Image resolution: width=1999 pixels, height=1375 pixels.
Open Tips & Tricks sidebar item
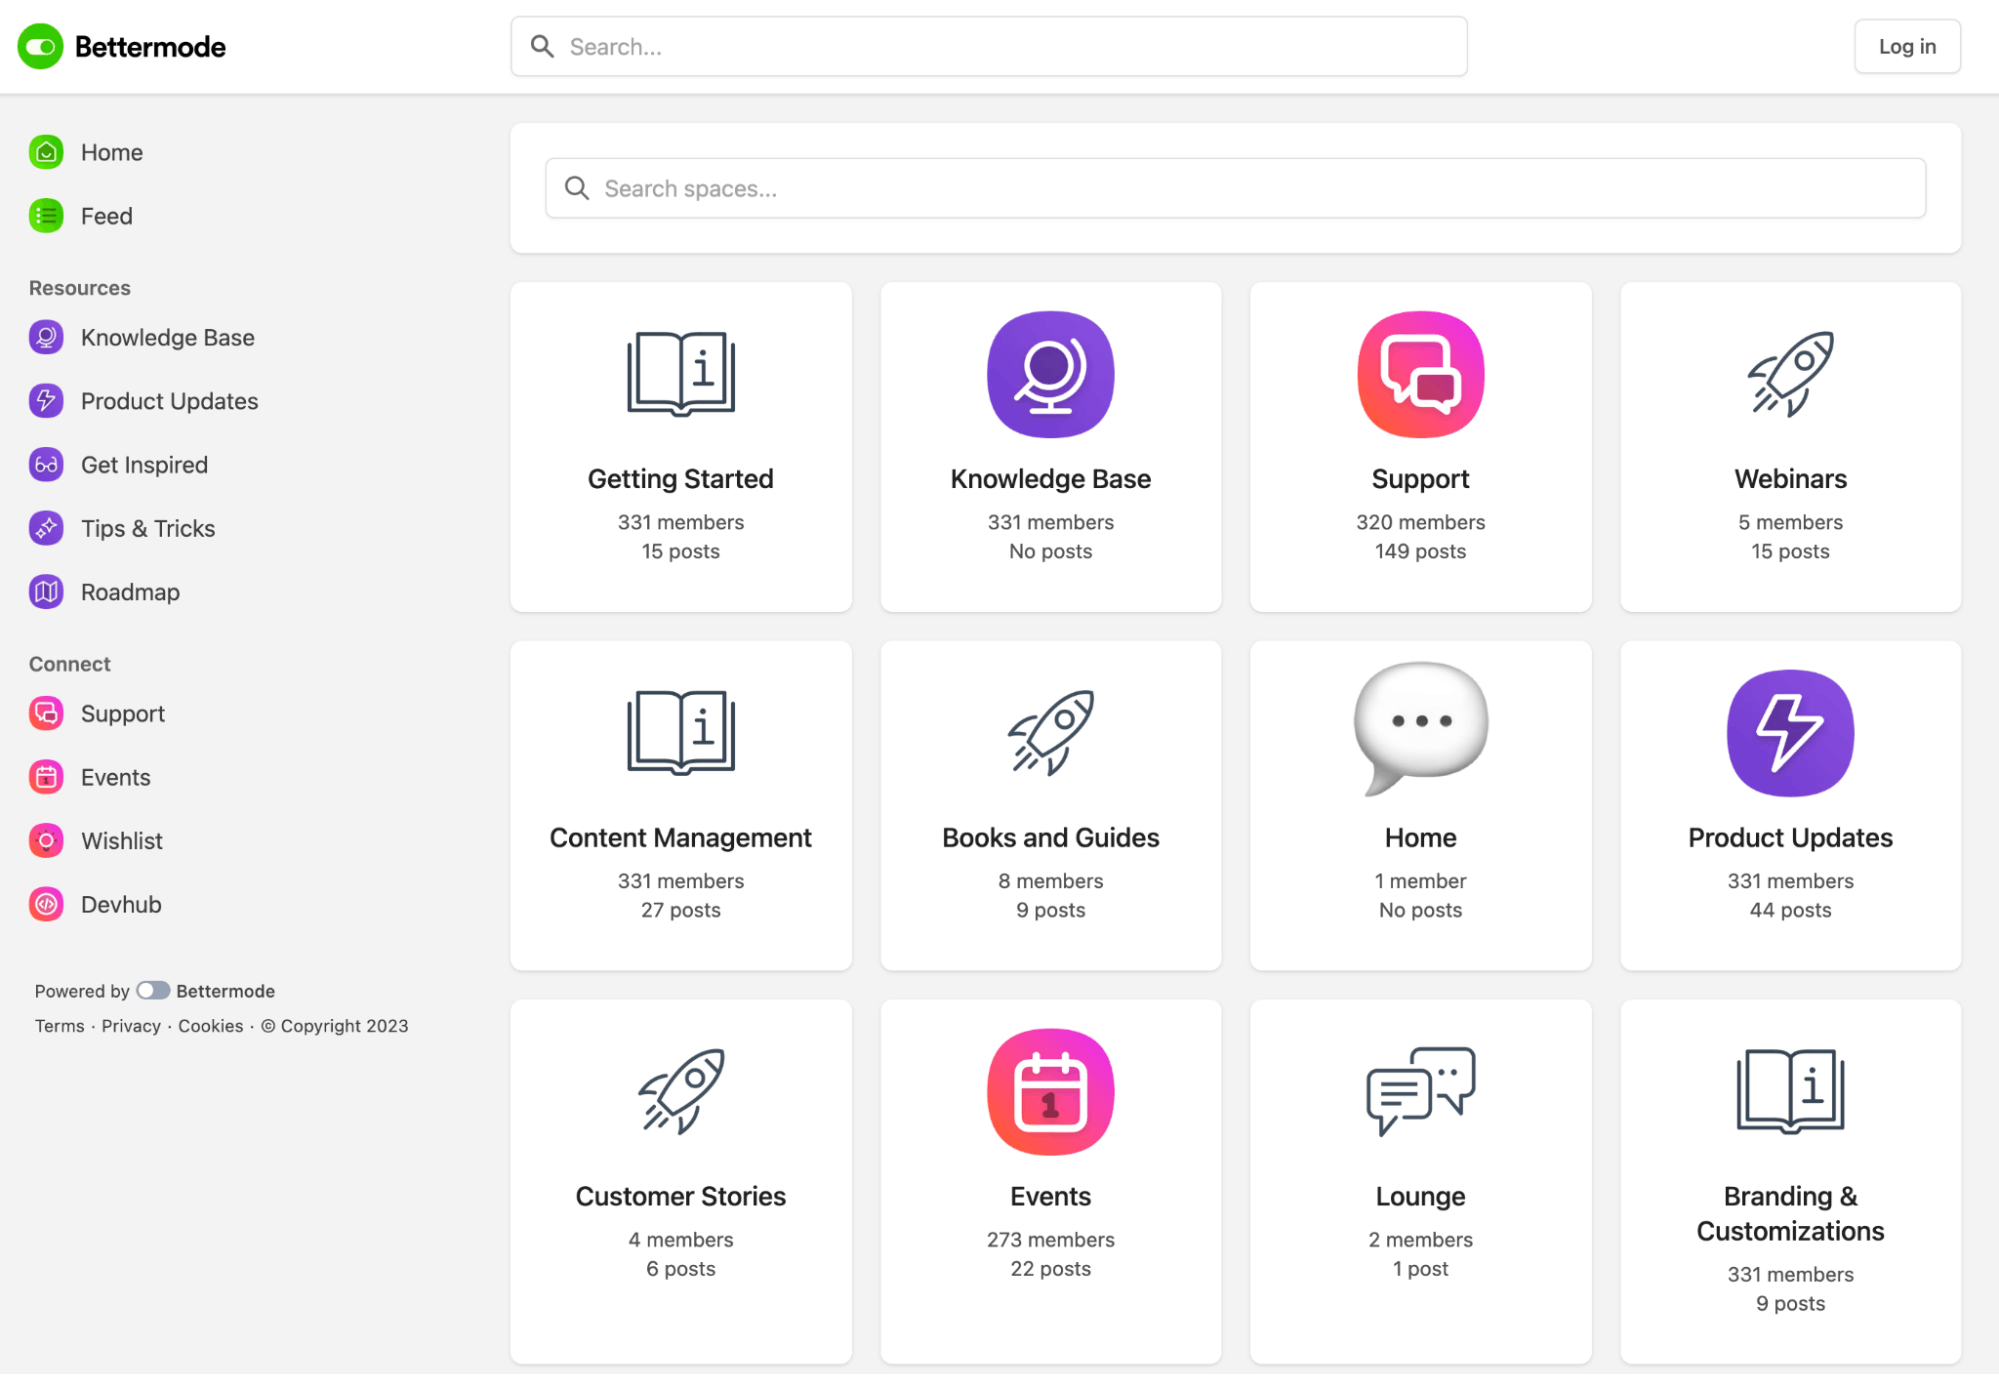(147, 528)
